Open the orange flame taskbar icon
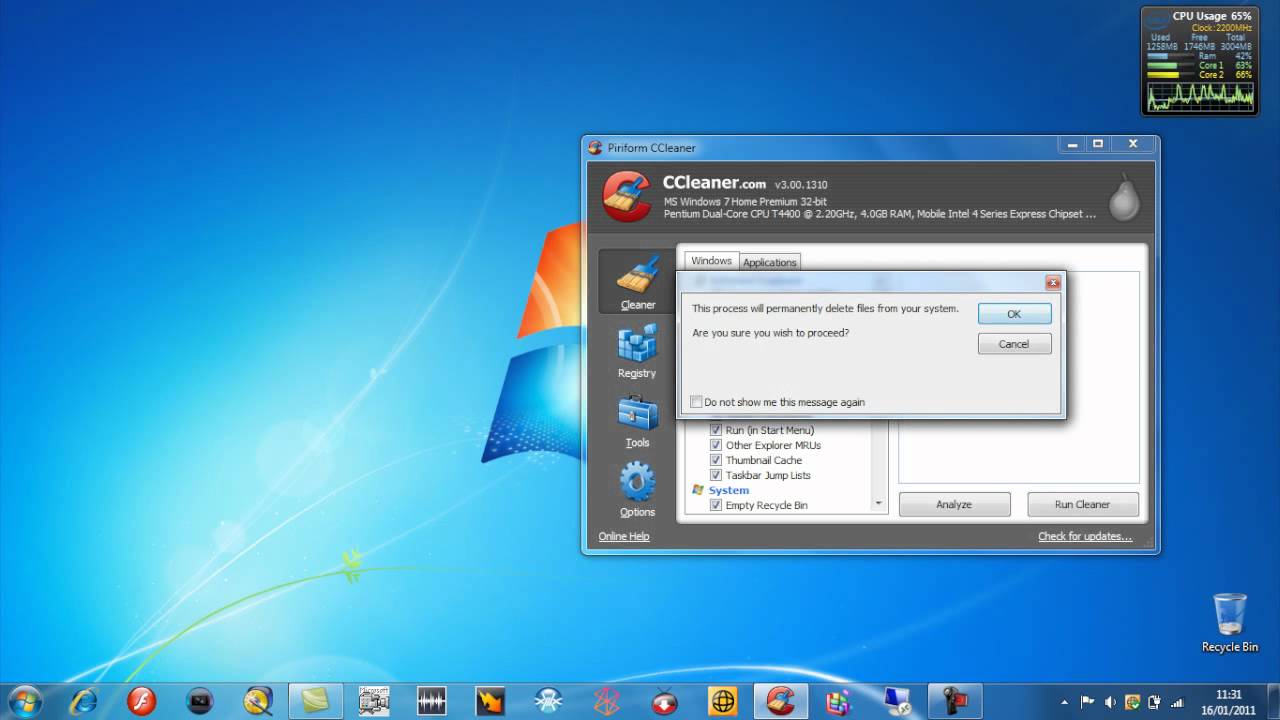The image size is (1280, 720). (x=490, y=701)
